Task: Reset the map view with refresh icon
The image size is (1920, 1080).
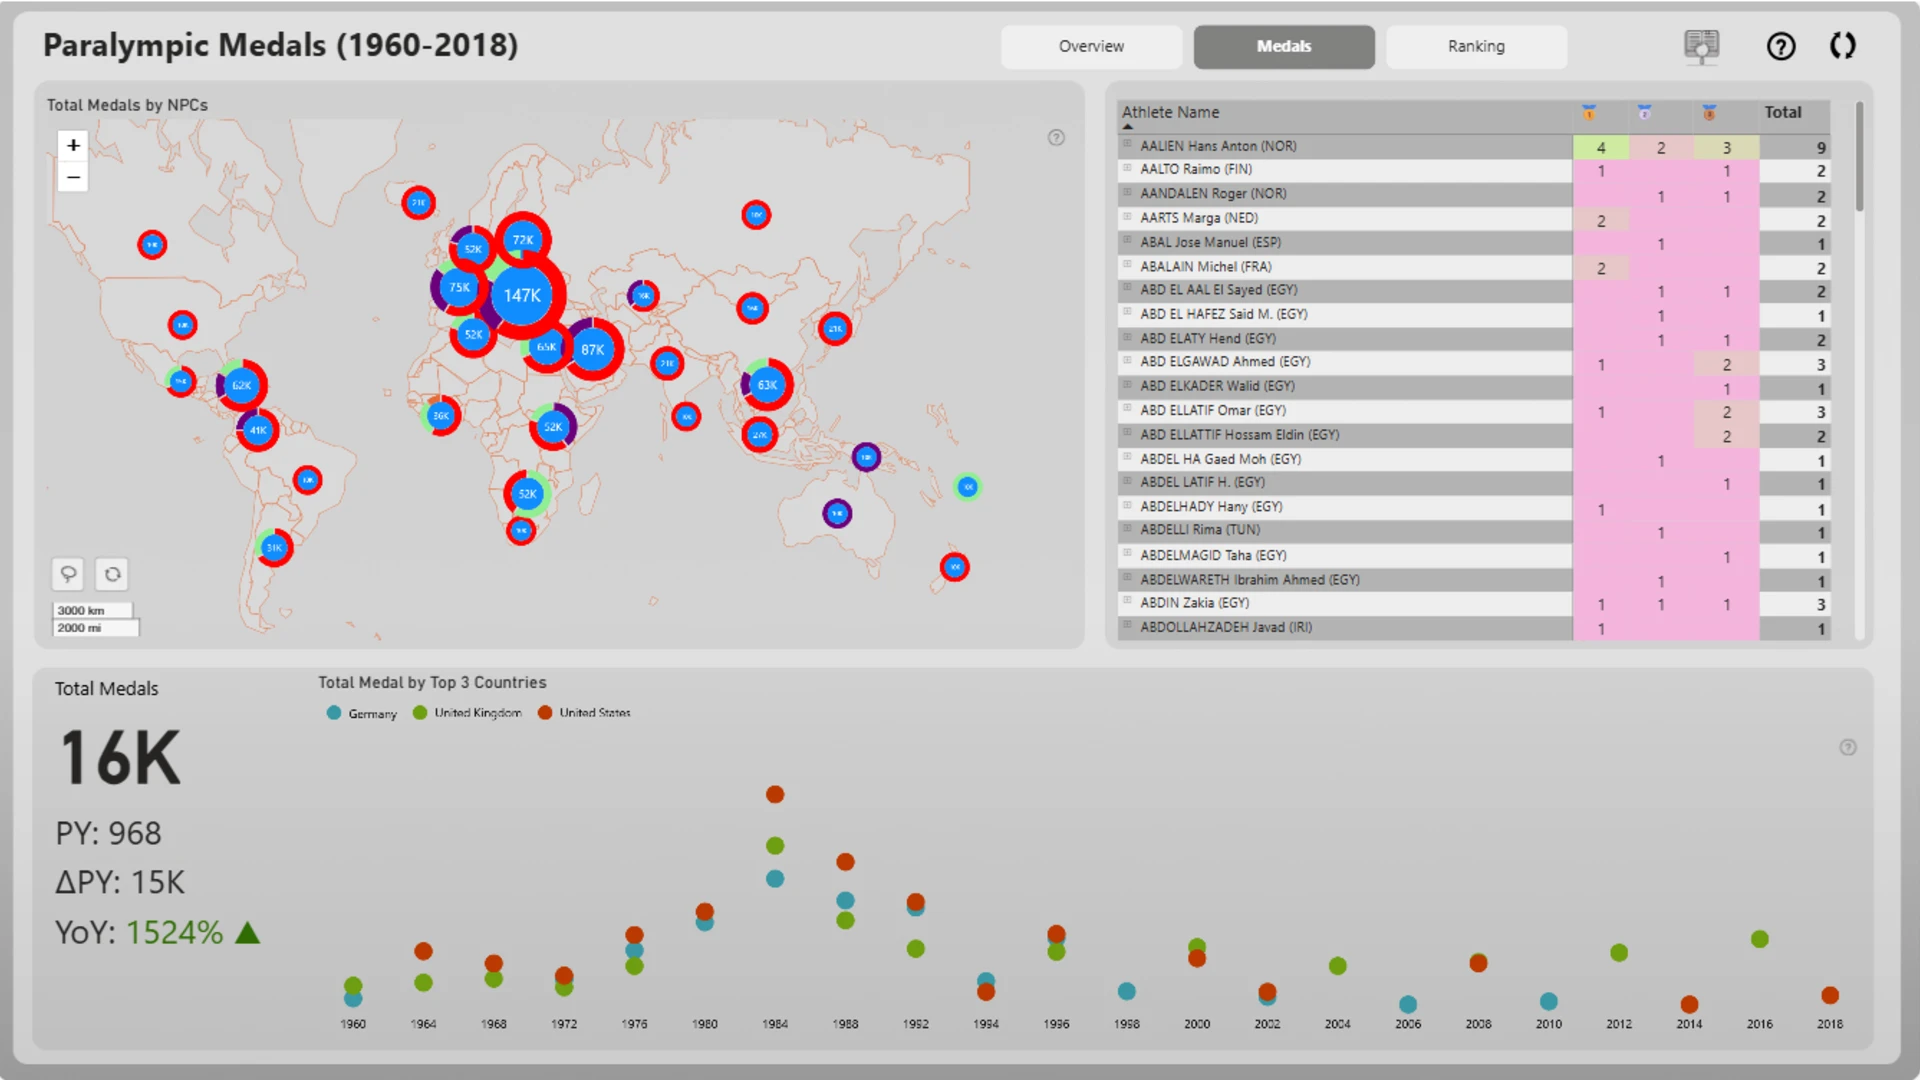Action: [113, 574]
